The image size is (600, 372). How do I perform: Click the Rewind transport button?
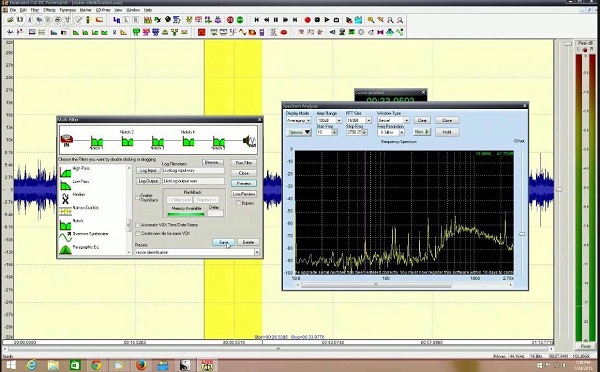tap(266, 20)
